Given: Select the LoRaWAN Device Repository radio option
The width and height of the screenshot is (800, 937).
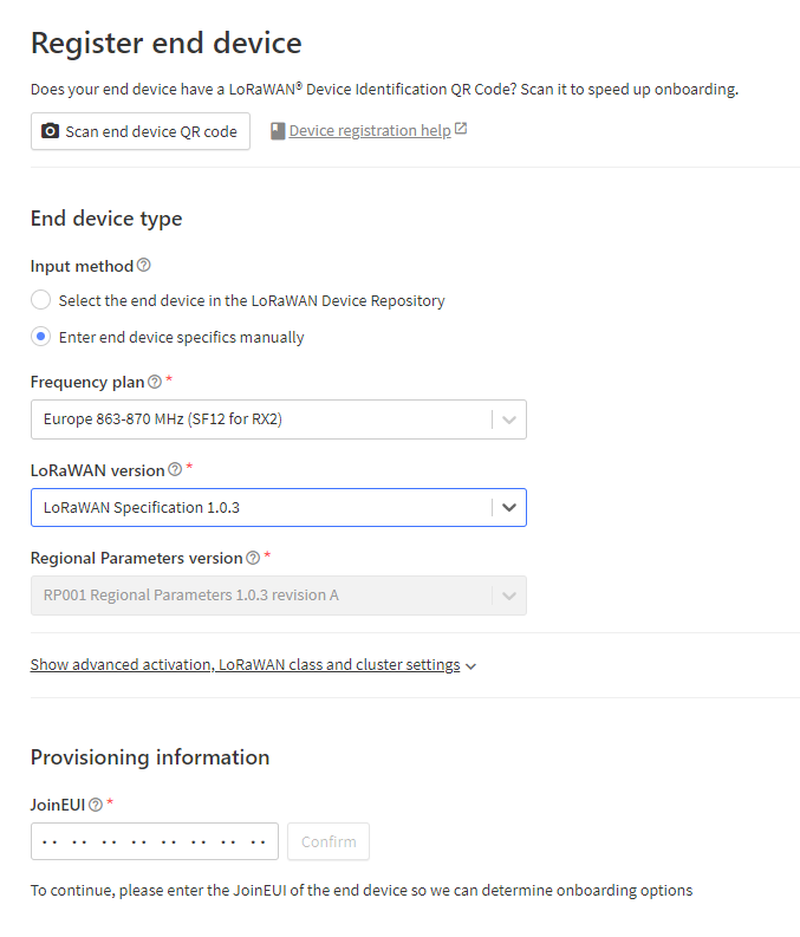Looking at the screenshot, I should click(40, 300).
